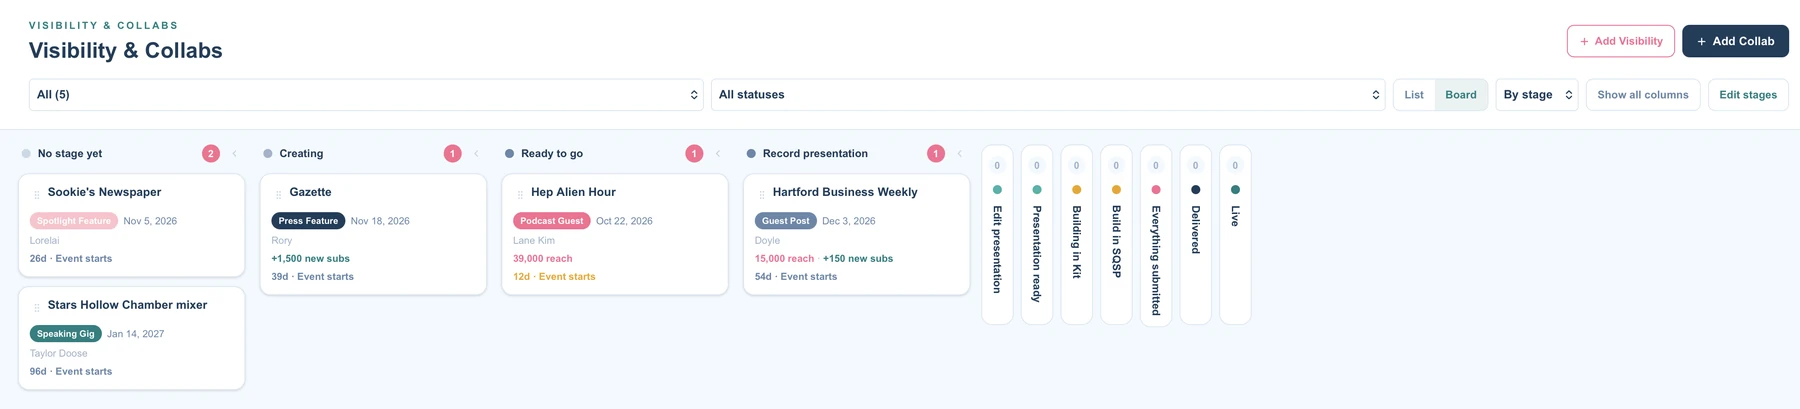This screenshot has width=1800, height=409.
Task: Collapse the Creating column chevron
Action: click(477, 154)
